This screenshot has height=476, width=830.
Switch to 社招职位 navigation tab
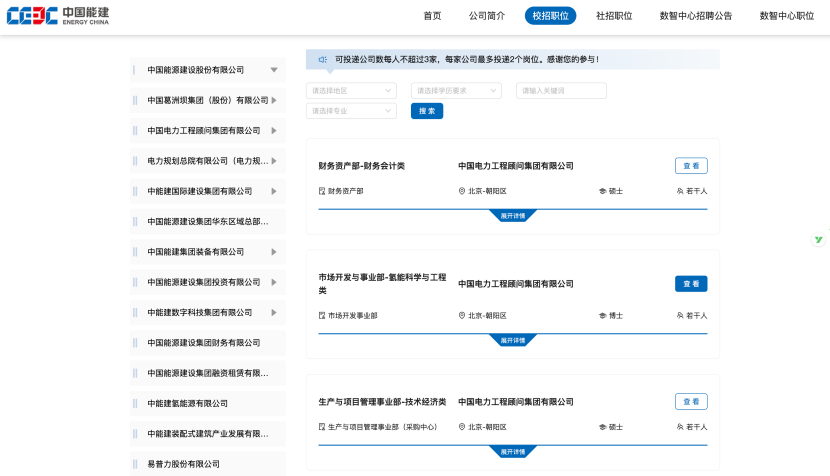click(614, 16)
